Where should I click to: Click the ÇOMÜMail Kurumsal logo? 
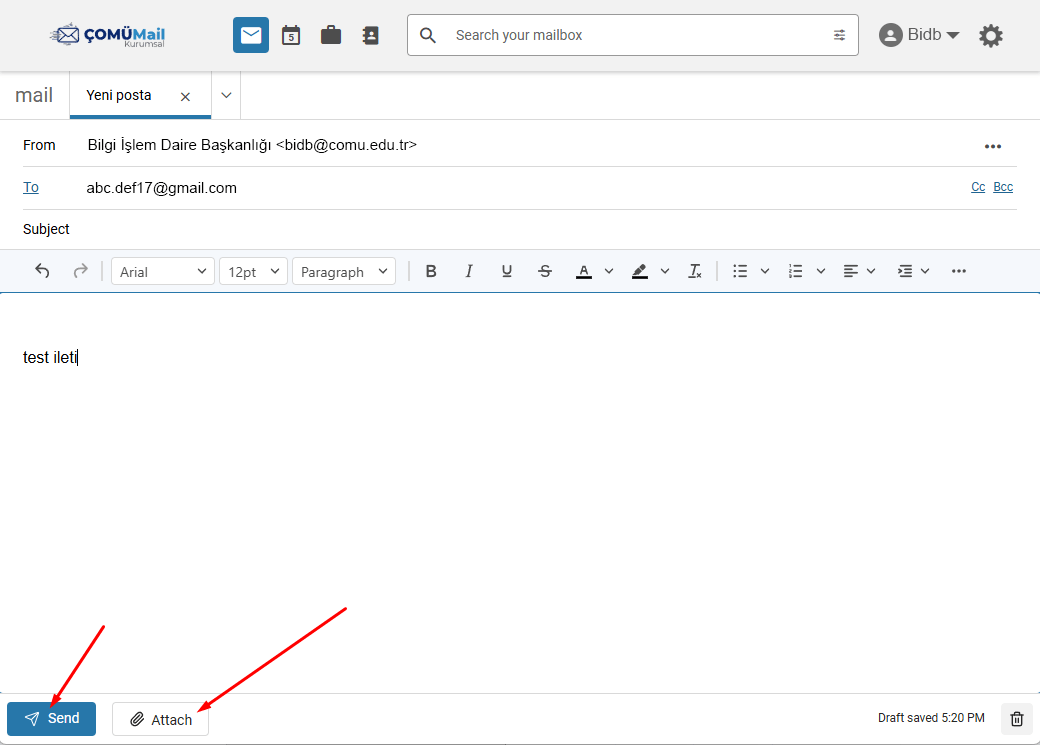tap(107, 35)
